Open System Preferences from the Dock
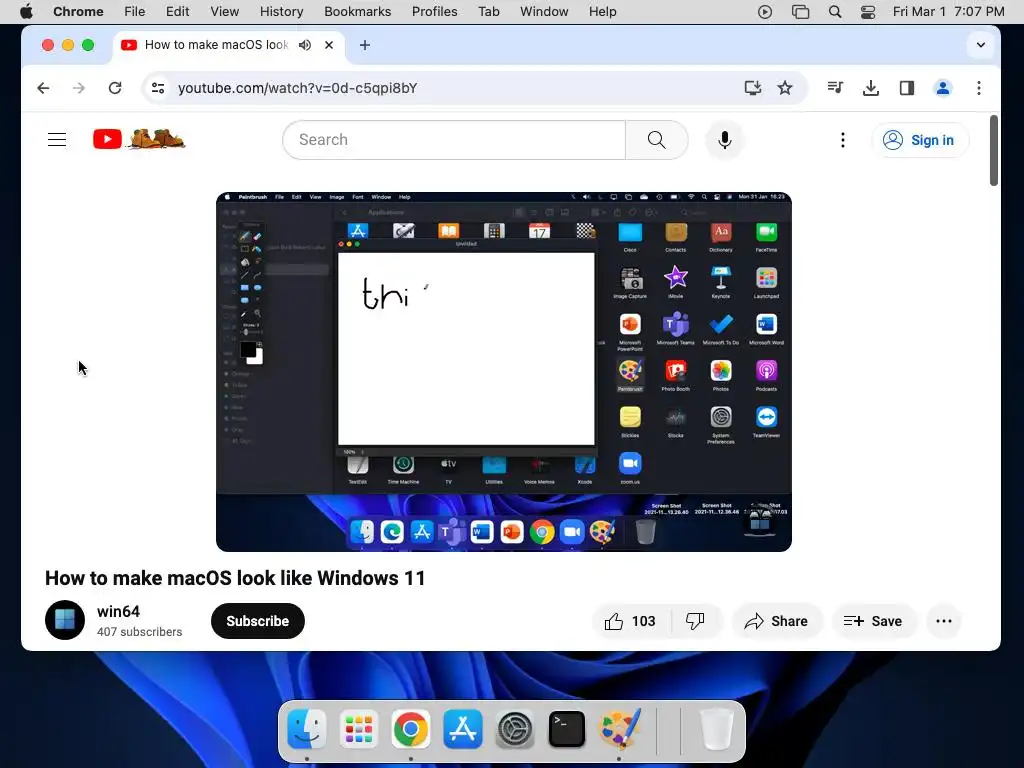Image resolution: width=1024 pixels, height=768 pixels. click(515, 729)
